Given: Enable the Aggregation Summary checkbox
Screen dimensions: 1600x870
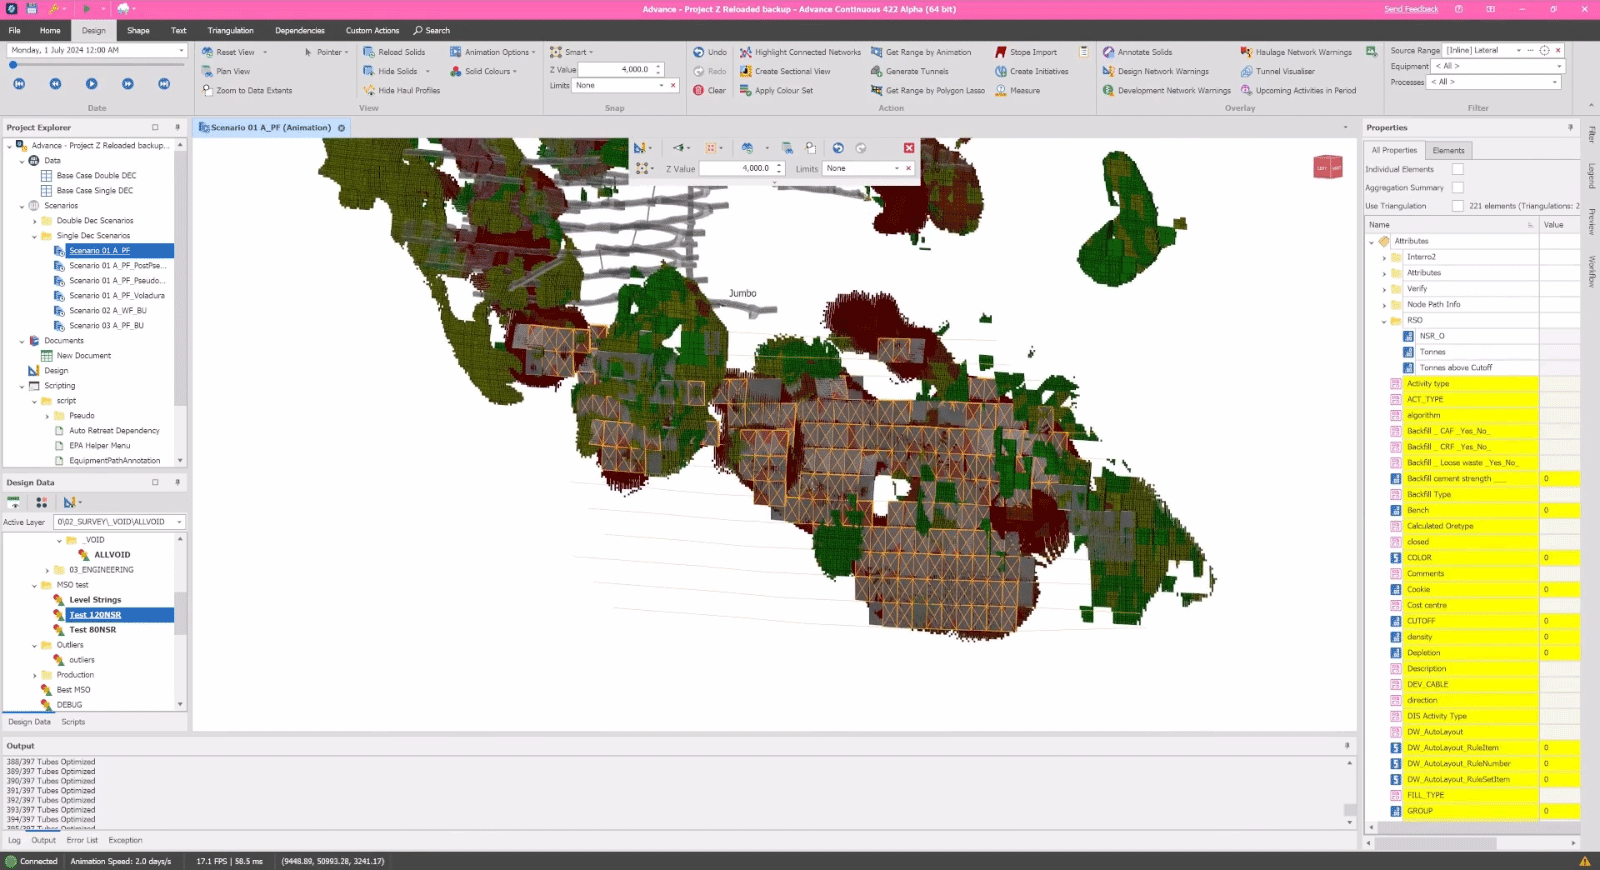Looking at the screenshot, I should coord(1457,187).
